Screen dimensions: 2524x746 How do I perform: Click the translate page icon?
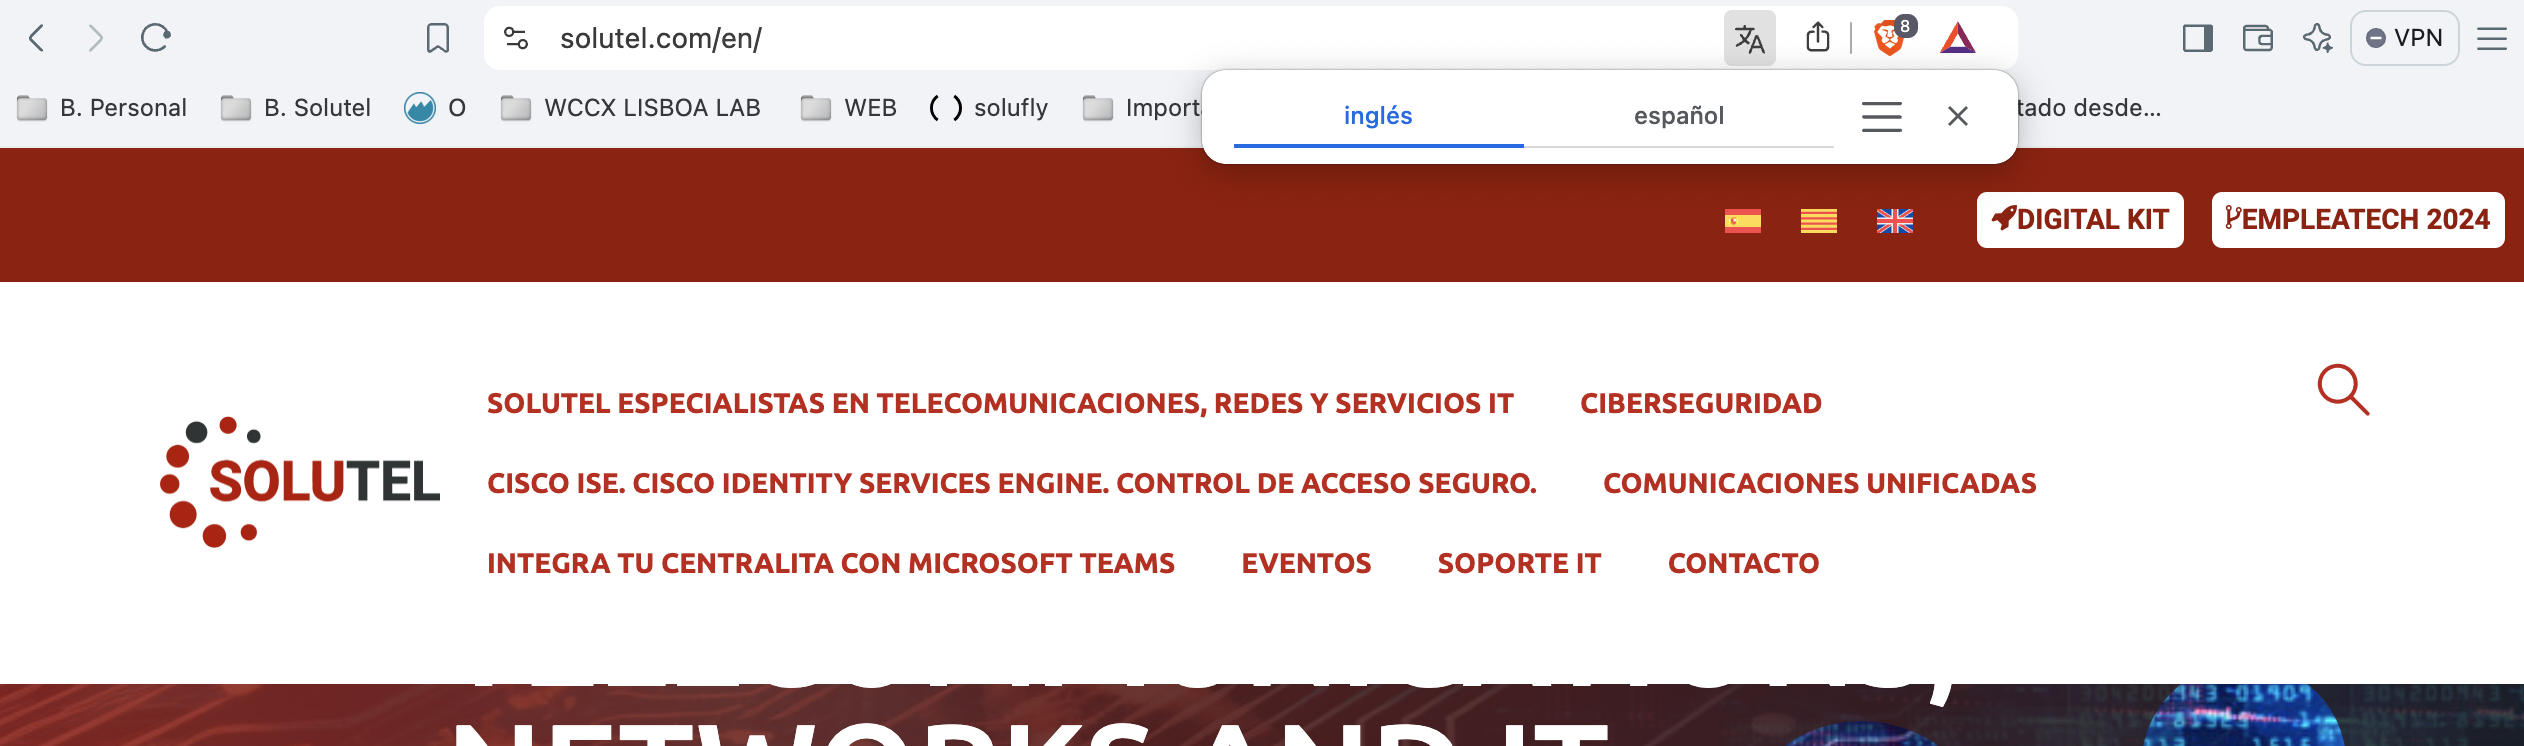(x=1749, y=39)
